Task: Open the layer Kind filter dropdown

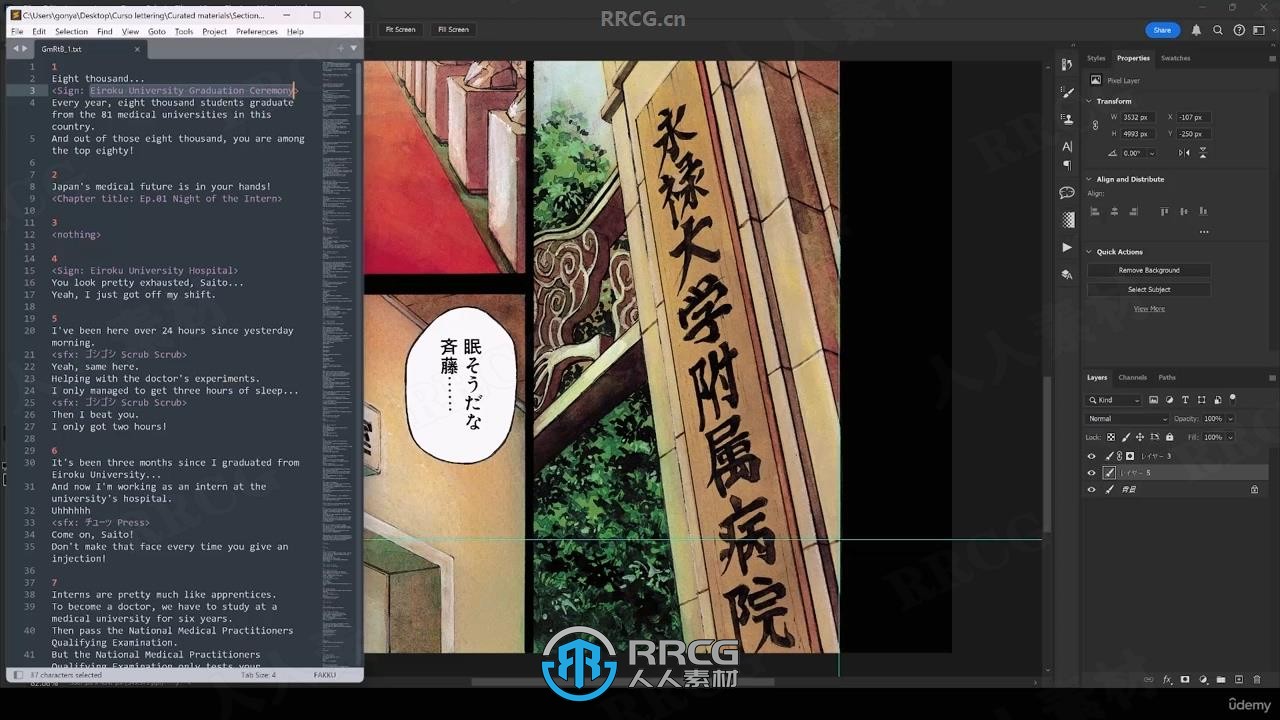Action: tap(1114, 400)
